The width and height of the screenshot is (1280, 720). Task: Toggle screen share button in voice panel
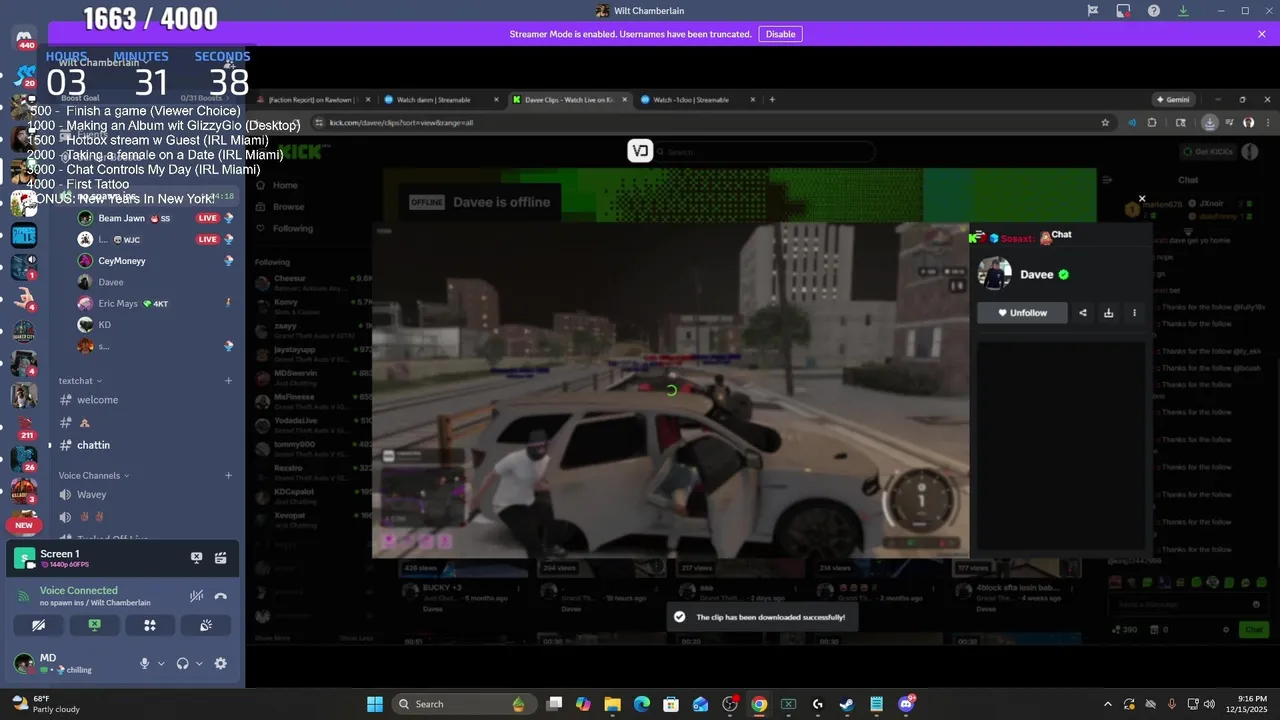94,625
